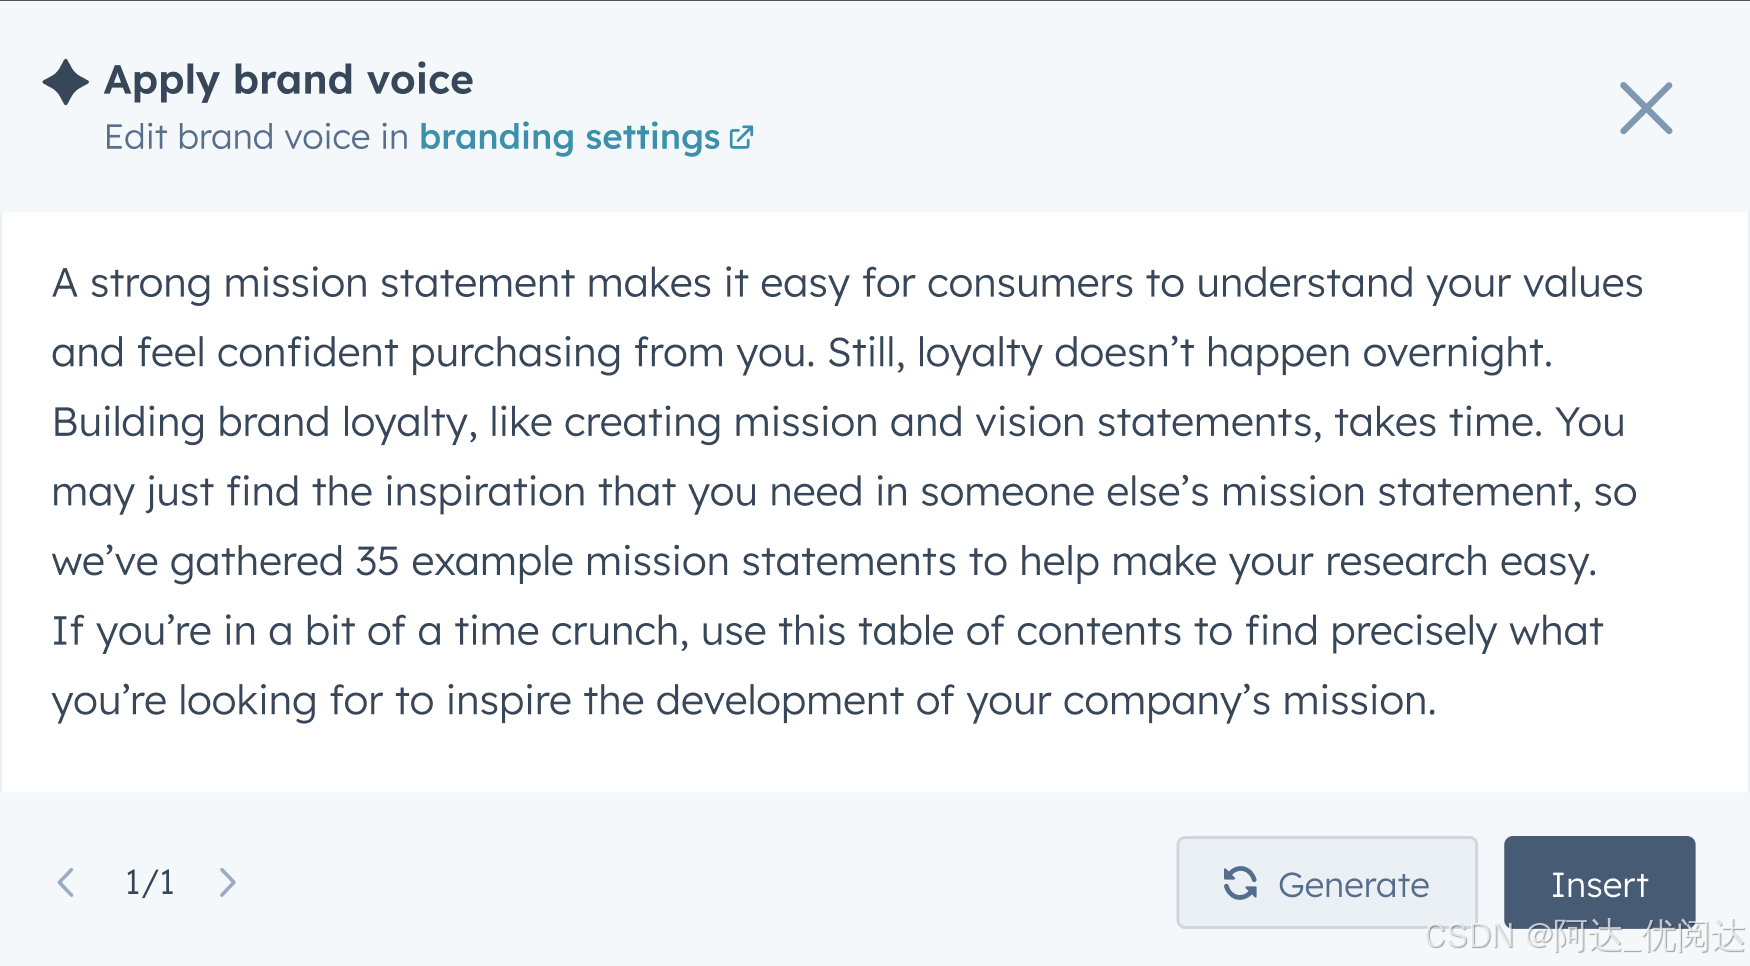
Task: Close the Apply brand voice panel
Action: point(1646,108)
